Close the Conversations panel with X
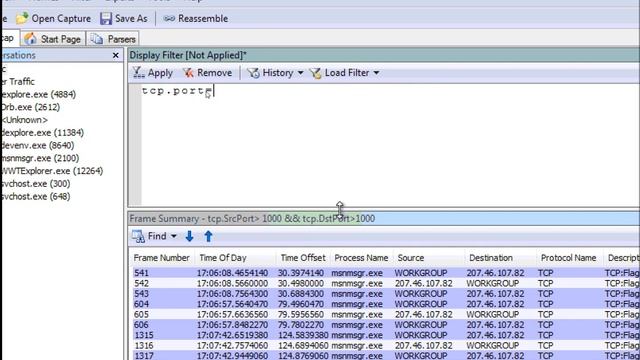The width and height of the screenshot is (640, 360). [x=116, y=55]
